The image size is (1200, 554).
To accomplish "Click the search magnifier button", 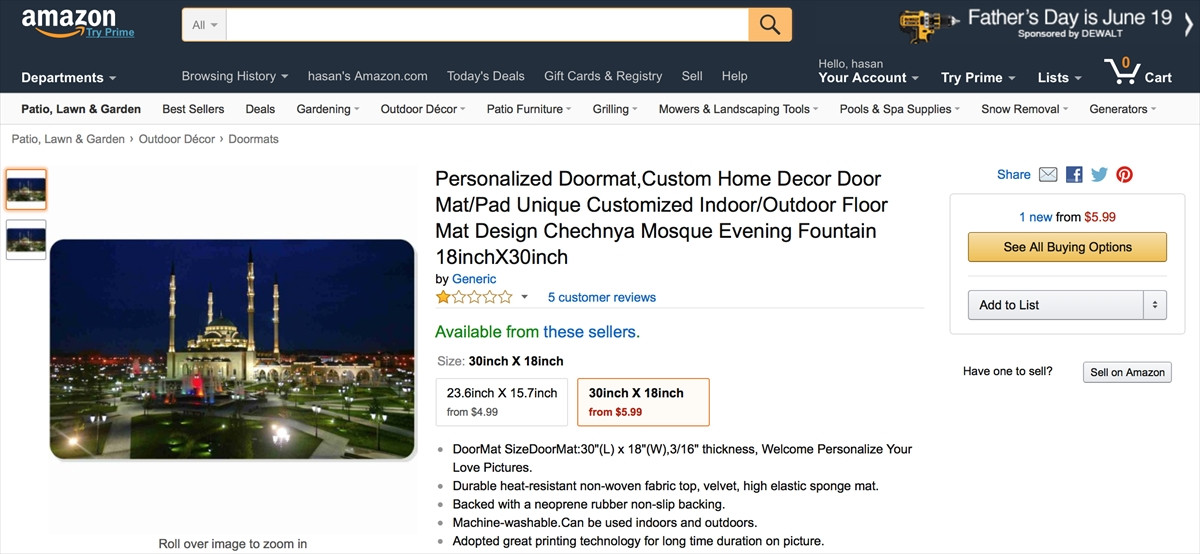I will [769, 25].
